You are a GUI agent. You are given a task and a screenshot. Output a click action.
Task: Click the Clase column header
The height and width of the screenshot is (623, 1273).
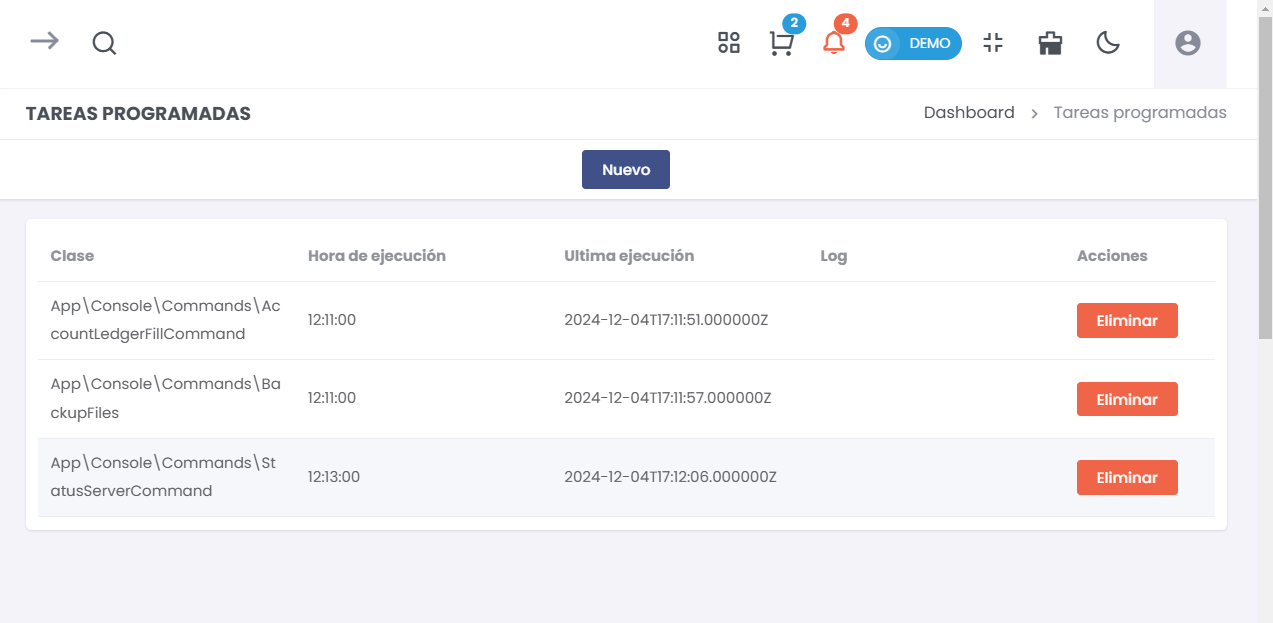coord(72,256)
